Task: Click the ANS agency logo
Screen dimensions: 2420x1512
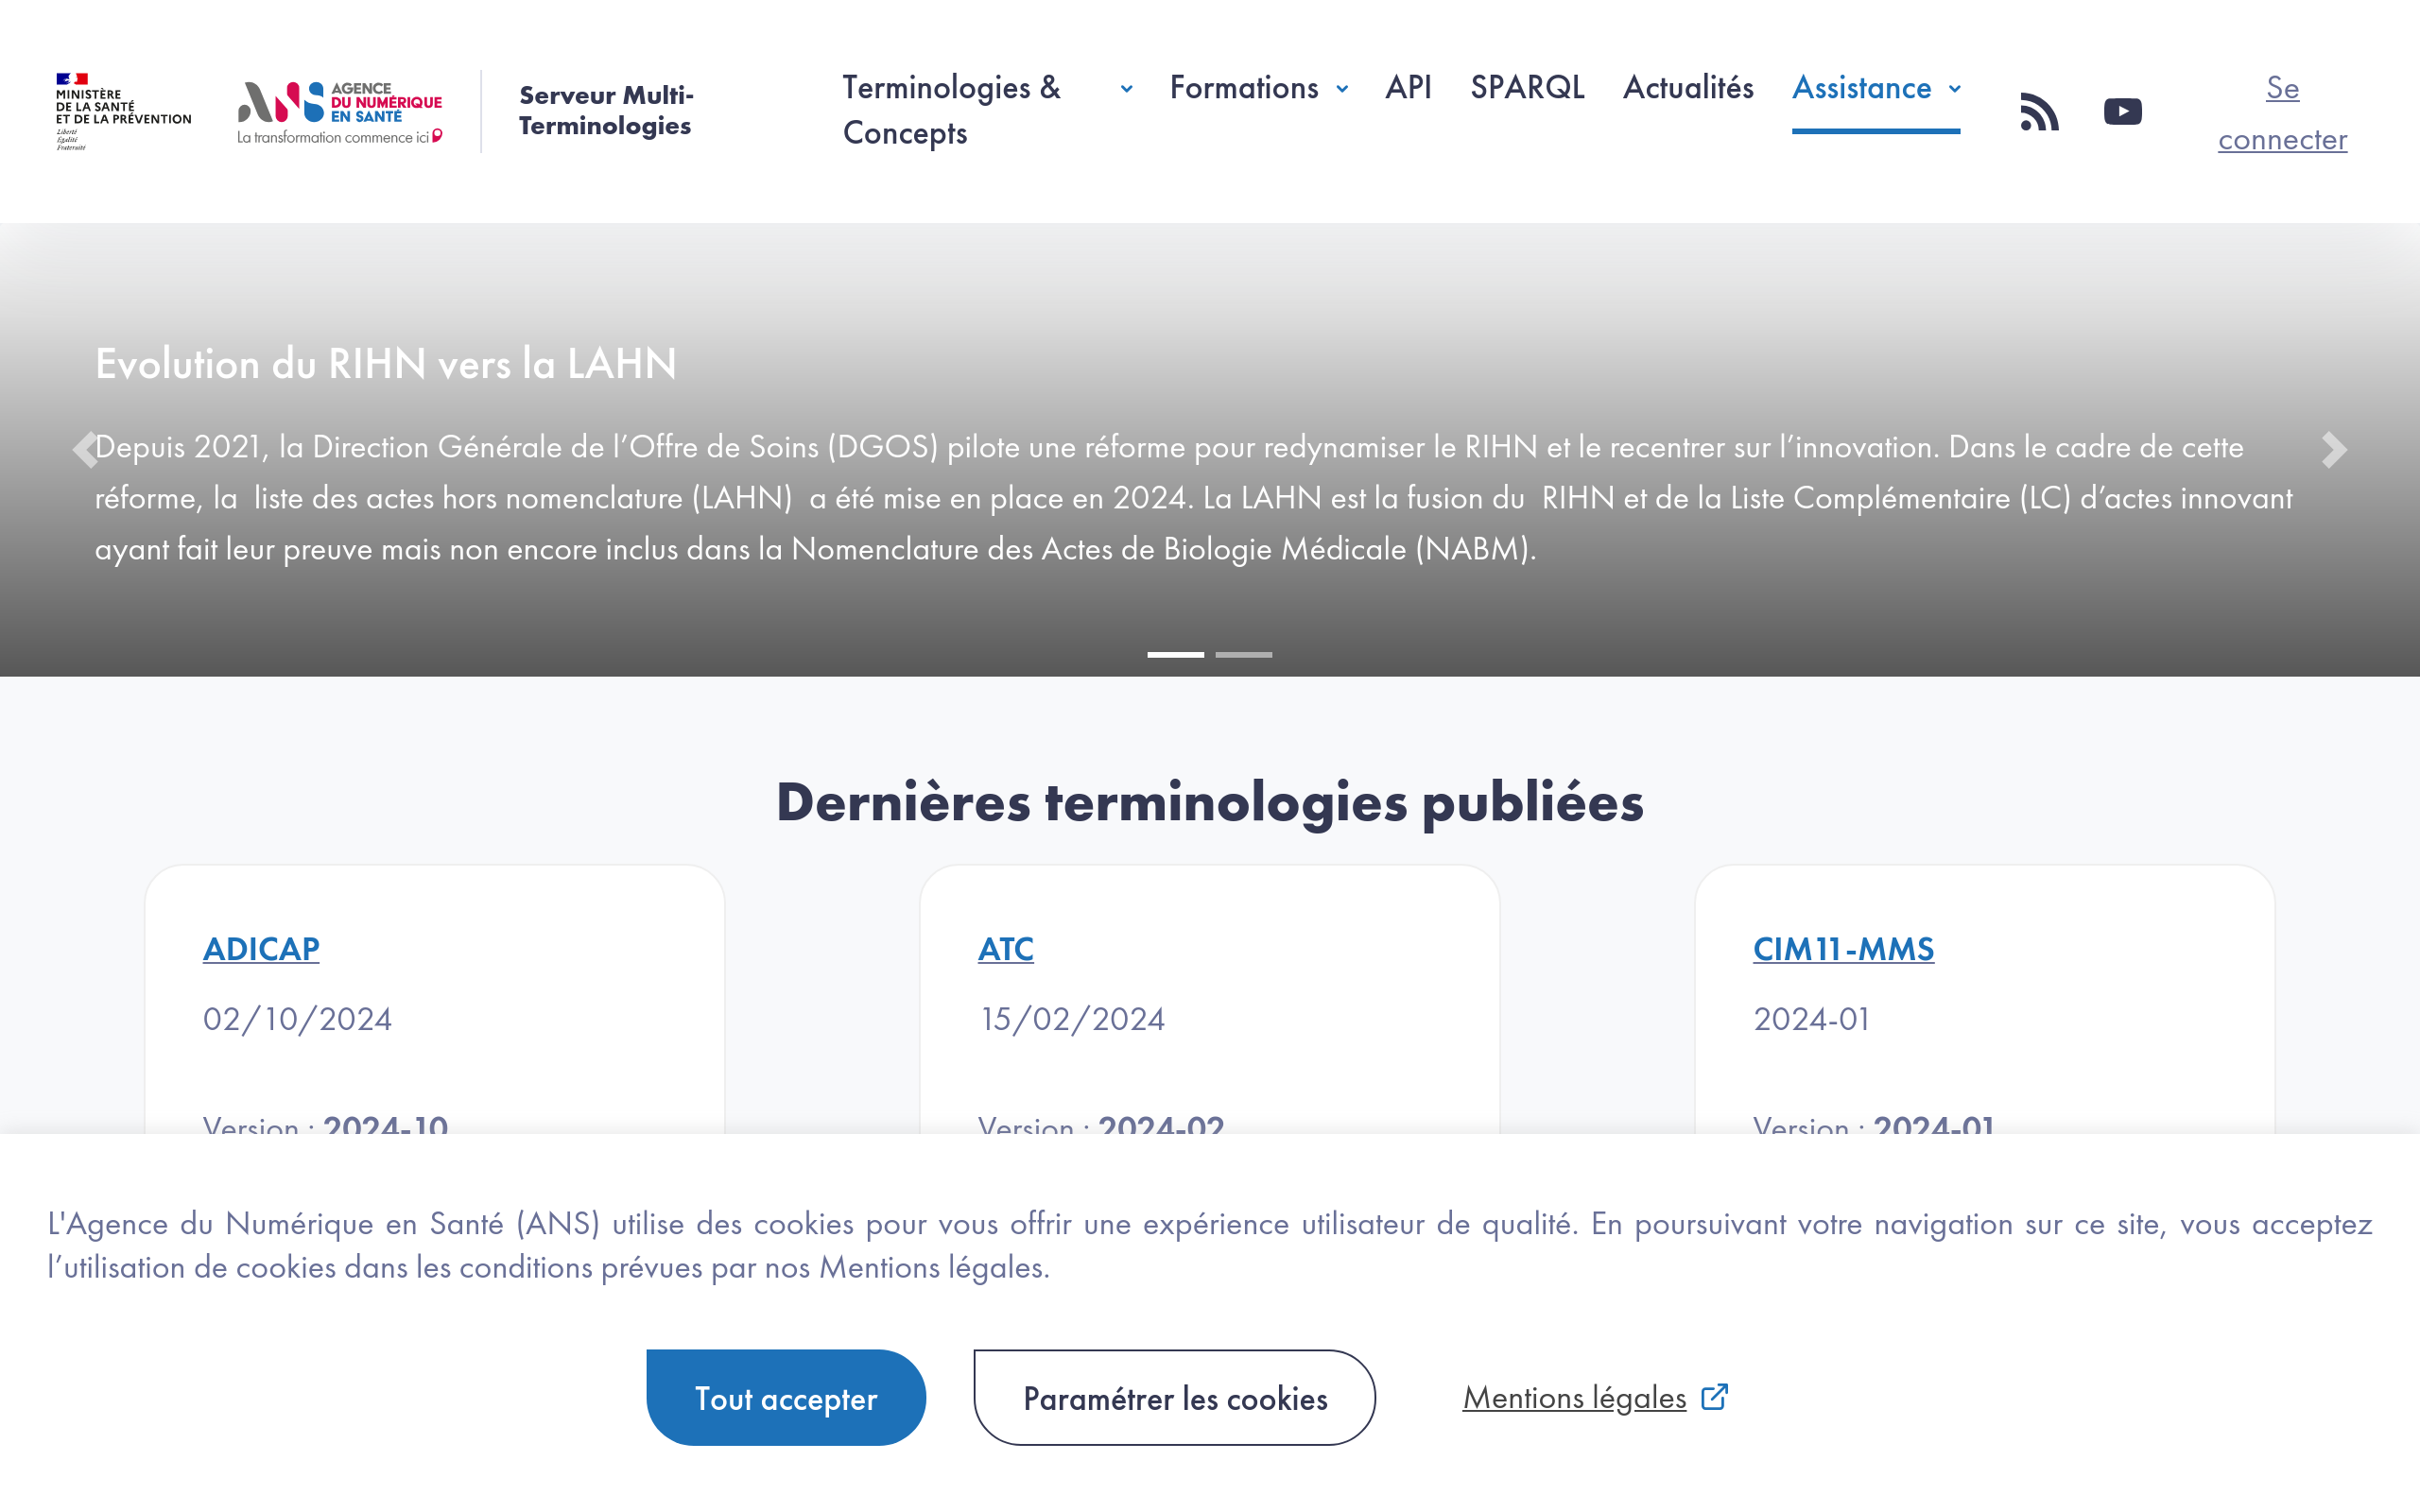Action: pyautogui.click(x=339, y=108)
